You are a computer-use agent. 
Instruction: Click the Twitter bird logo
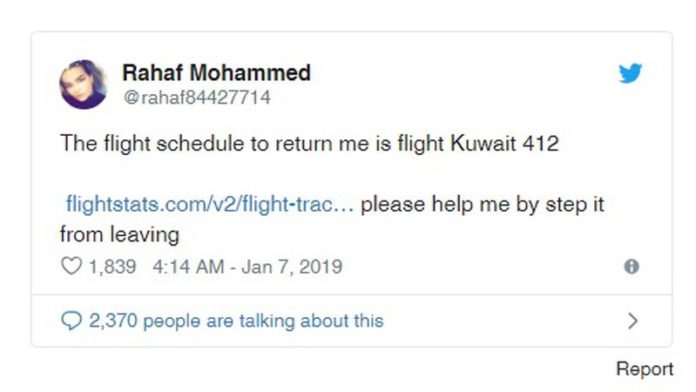click(x=630, y=73)
